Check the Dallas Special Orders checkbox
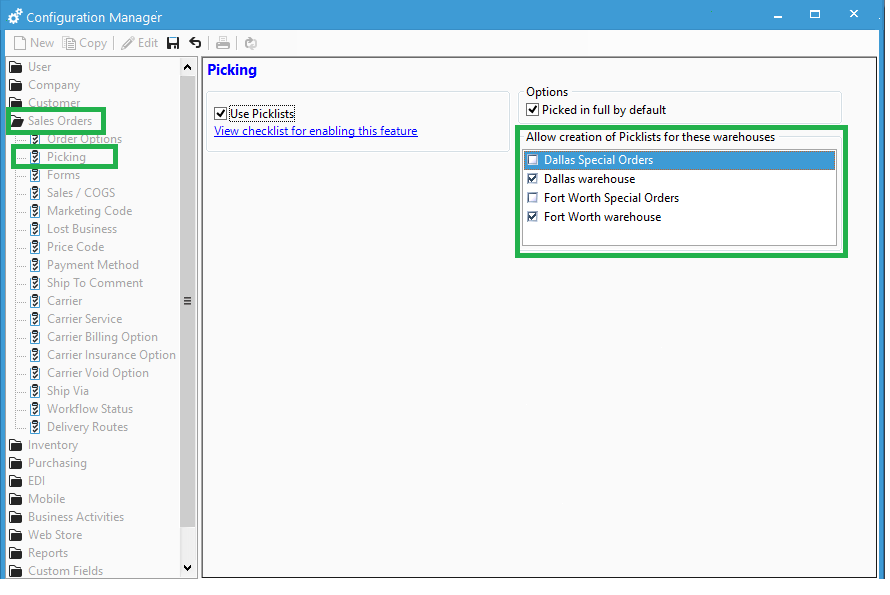The image size is (890, 595). click(x=532, y=160)
